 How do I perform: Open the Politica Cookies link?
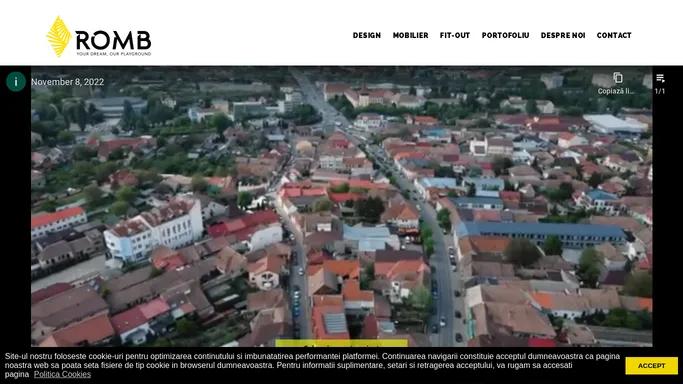[x=62, y=374]
